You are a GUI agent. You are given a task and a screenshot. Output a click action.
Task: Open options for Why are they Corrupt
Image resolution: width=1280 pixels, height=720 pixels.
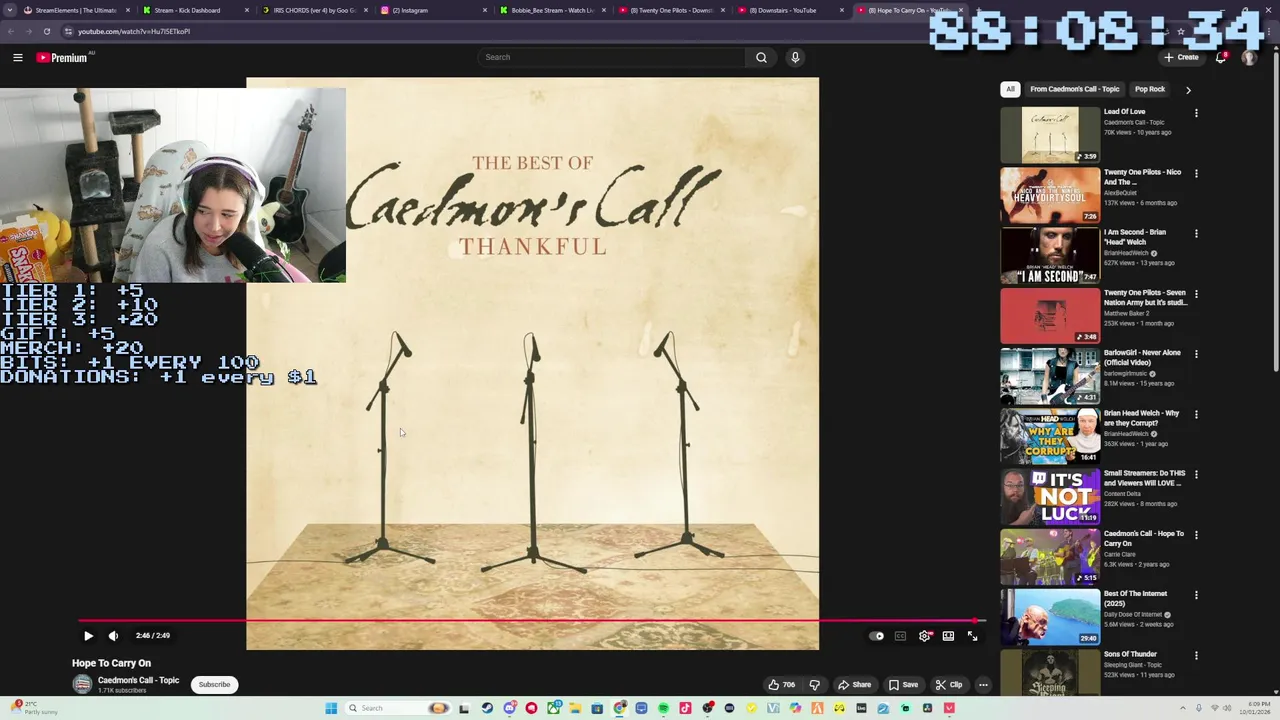pos(1196,414)
